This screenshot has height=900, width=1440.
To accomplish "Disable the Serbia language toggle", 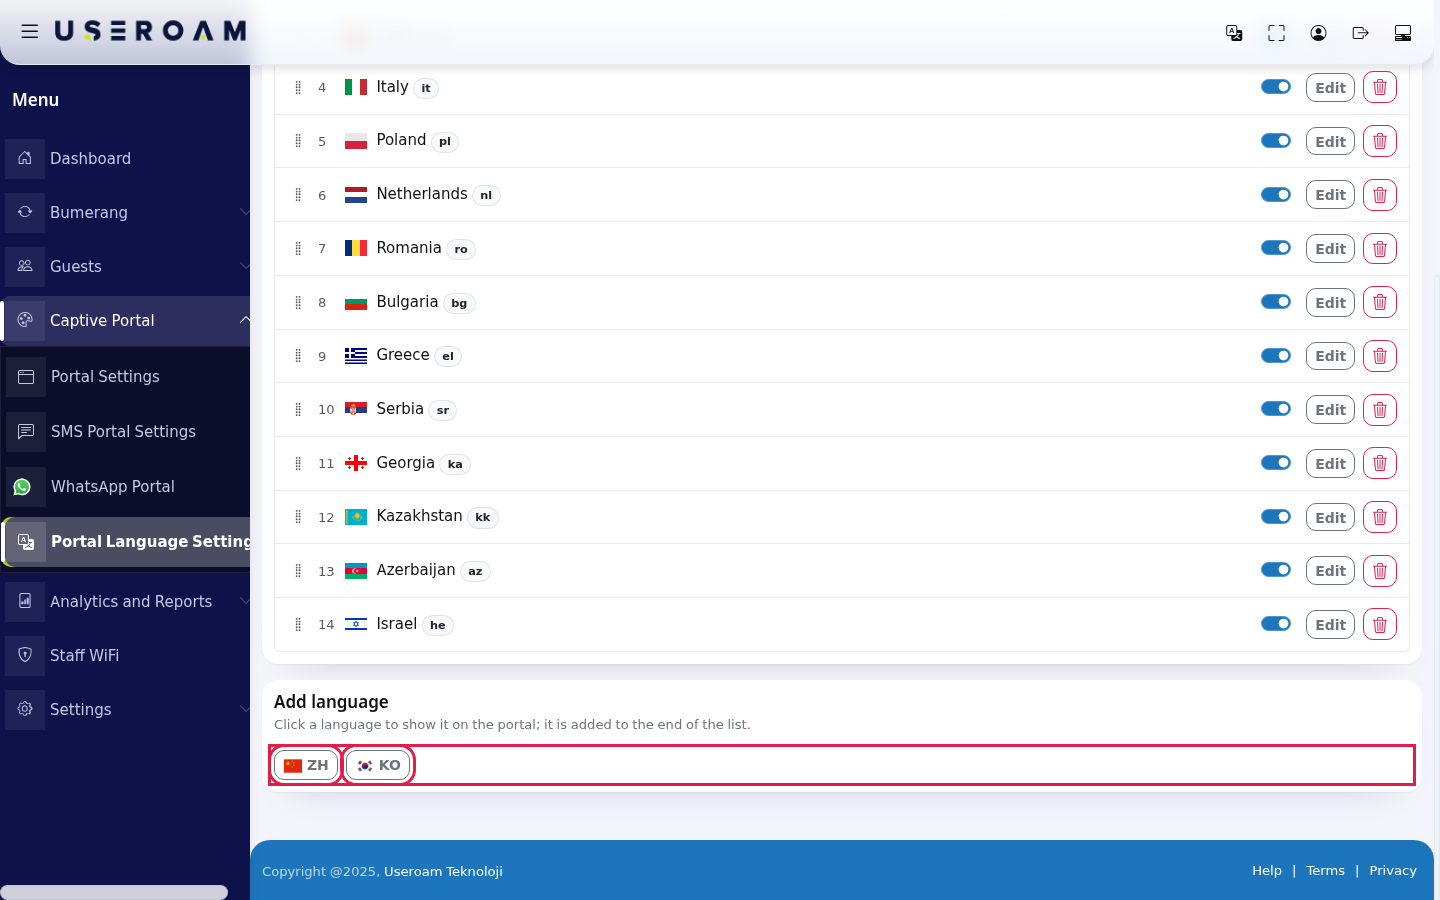I will point(1276,409).
